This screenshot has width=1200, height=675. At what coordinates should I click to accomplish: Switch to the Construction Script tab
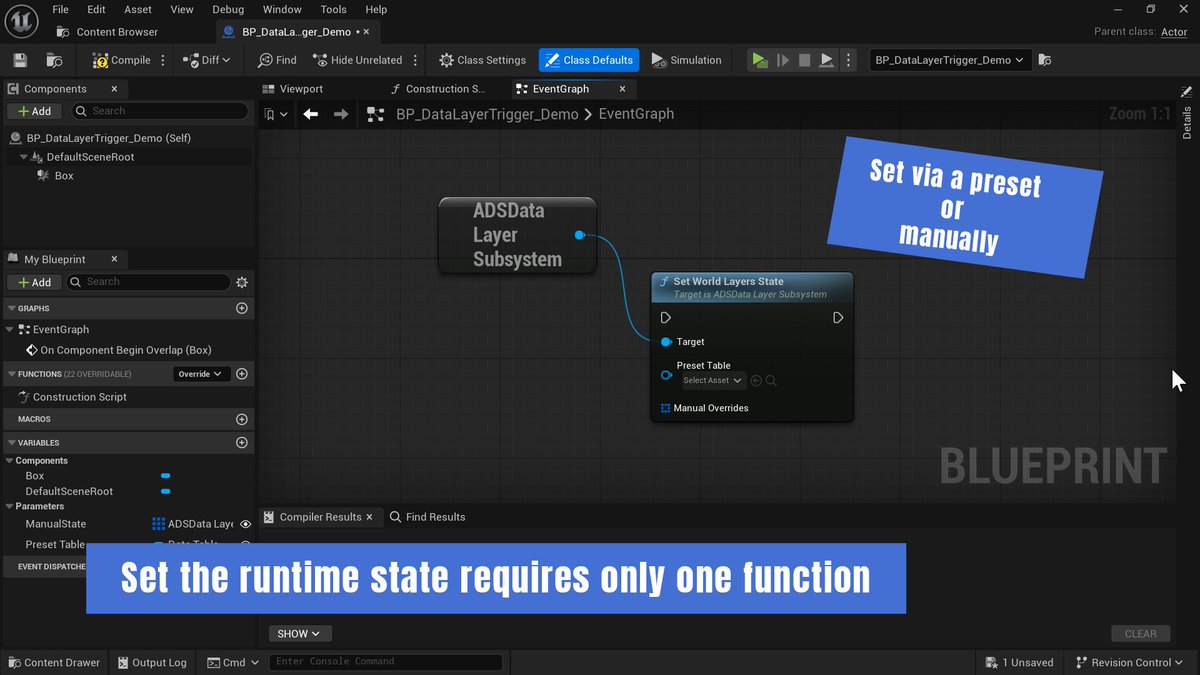(437, 89)
